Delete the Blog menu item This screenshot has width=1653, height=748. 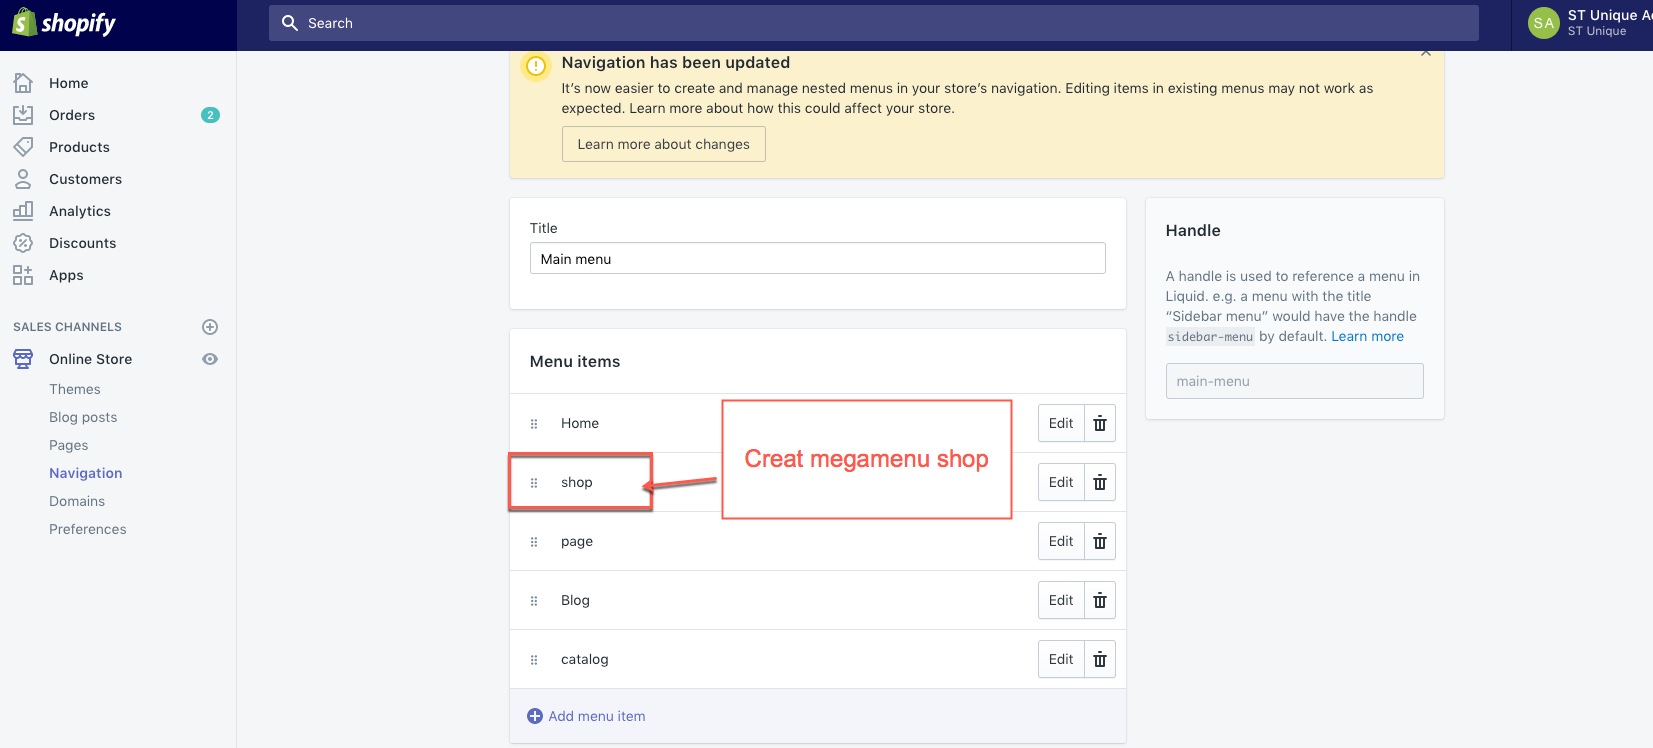click(x=1100, y=600)
